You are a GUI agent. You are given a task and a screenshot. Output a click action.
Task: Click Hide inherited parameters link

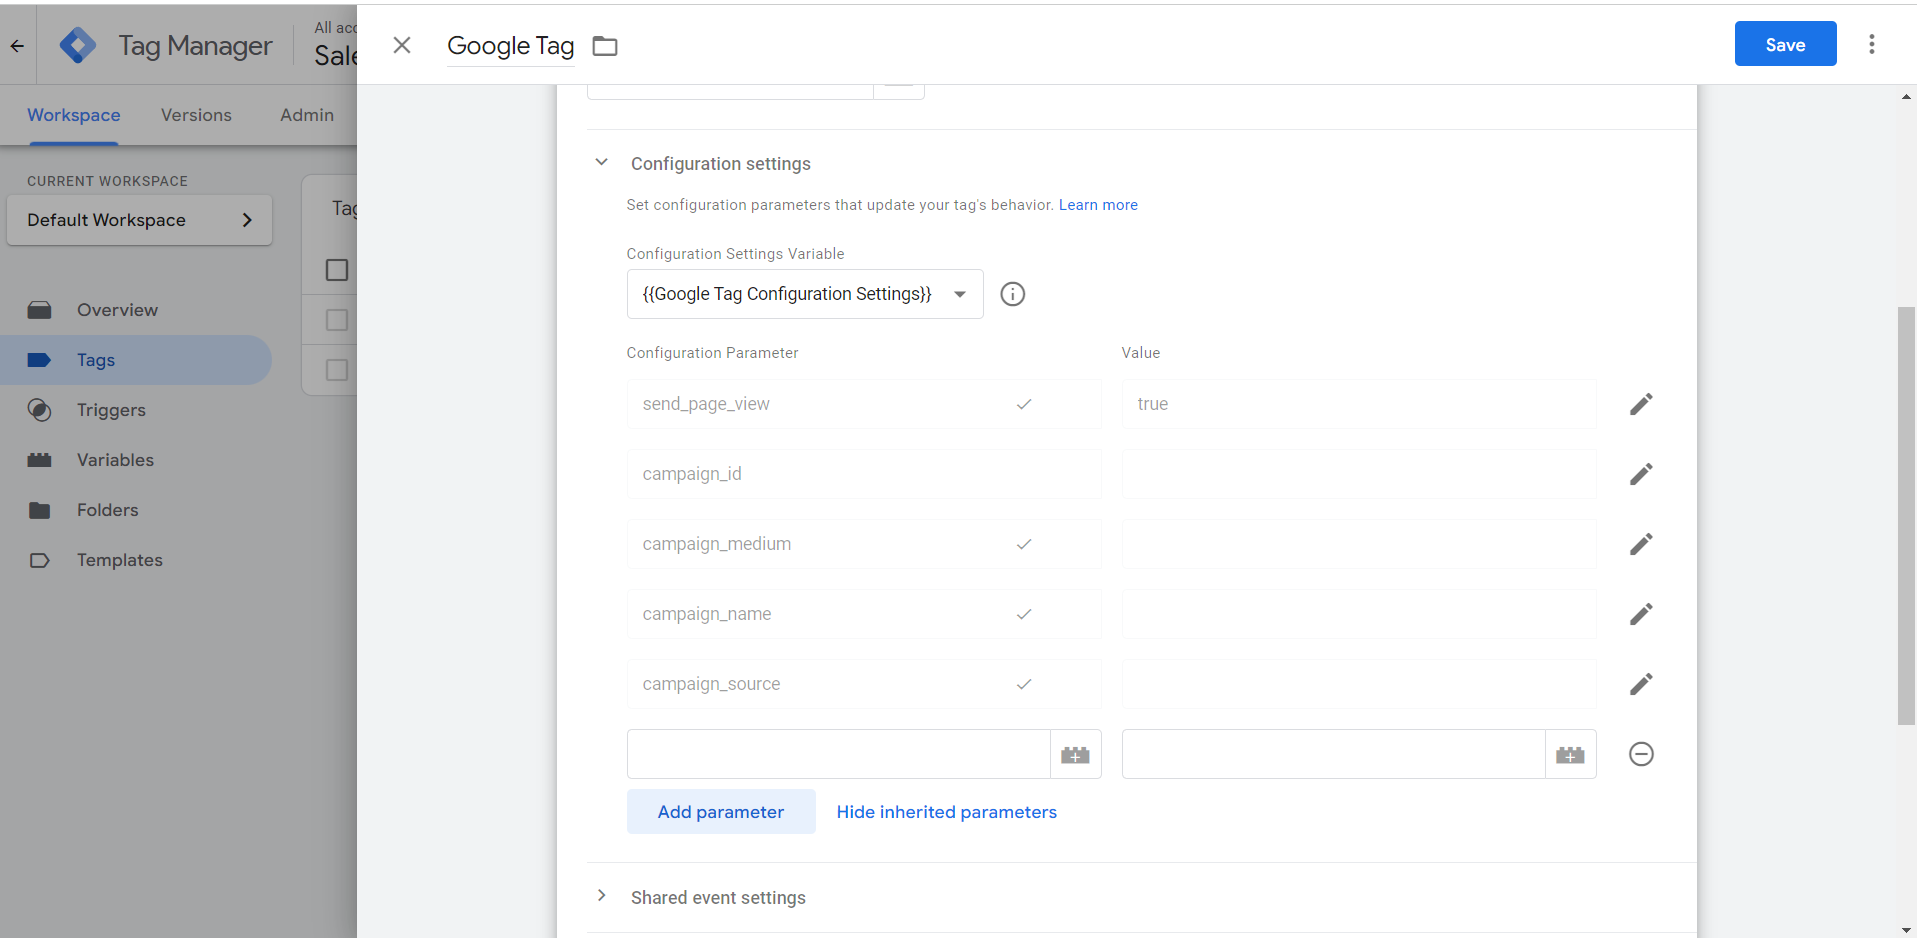click(946, 812)
